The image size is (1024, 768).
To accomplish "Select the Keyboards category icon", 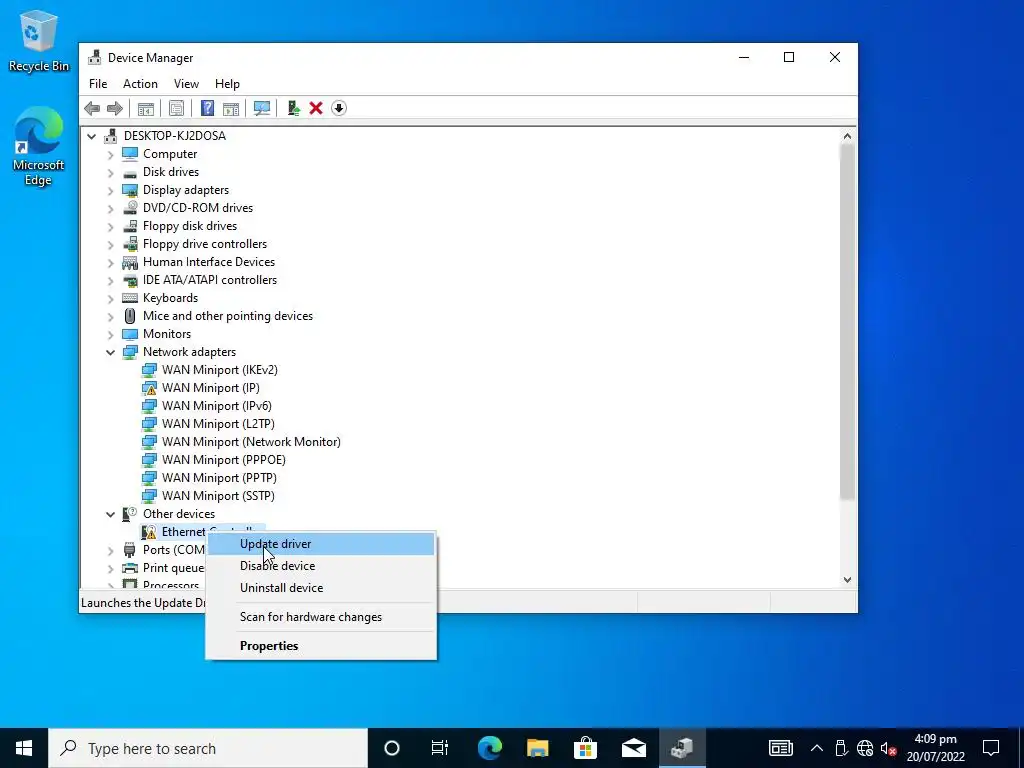I will (x=130, y=298).
